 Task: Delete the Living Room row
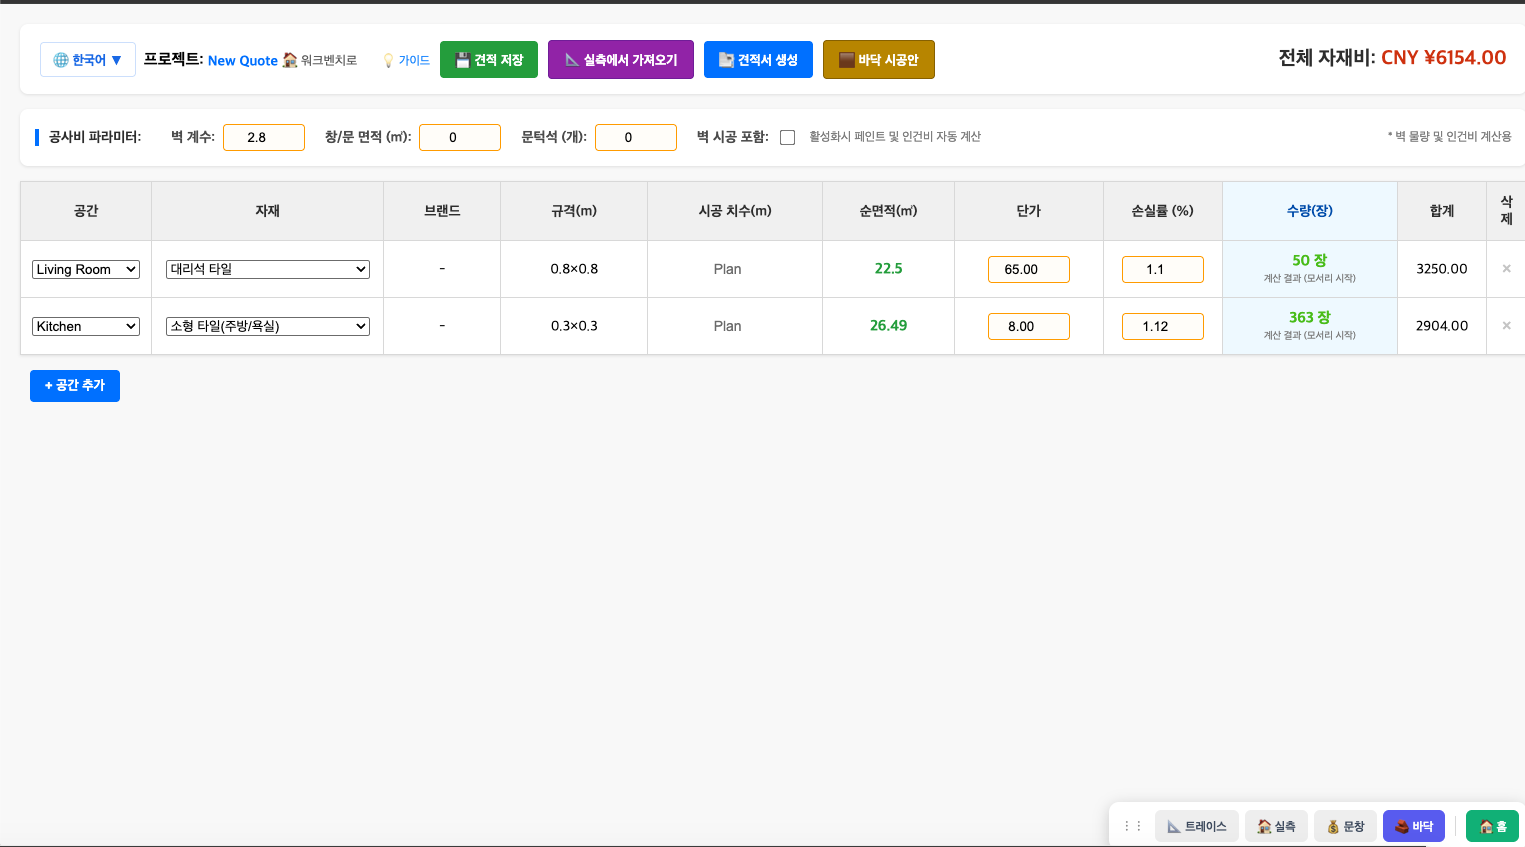tap(1506, 269)
